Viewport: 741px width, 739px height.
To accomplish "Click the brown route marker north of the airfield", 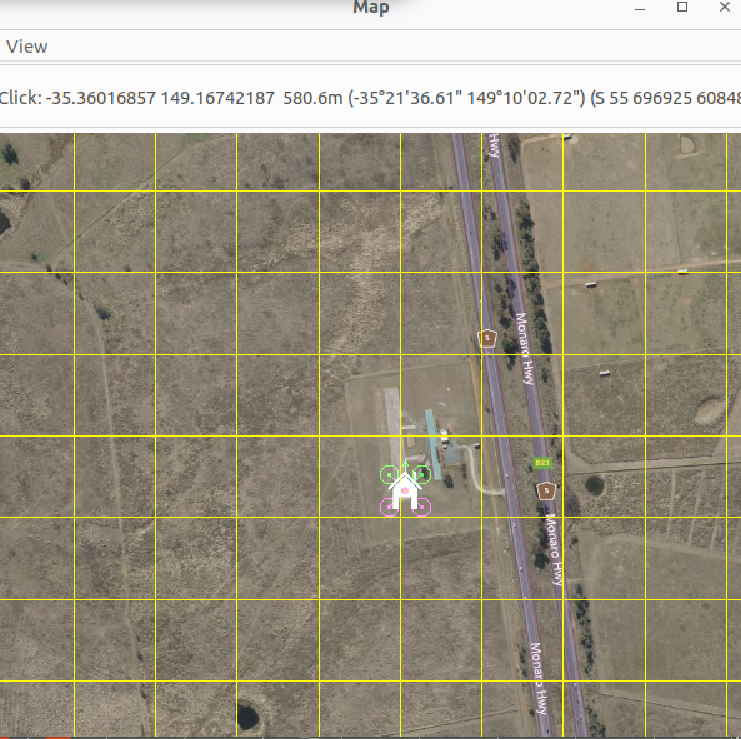I will (487, 338).
